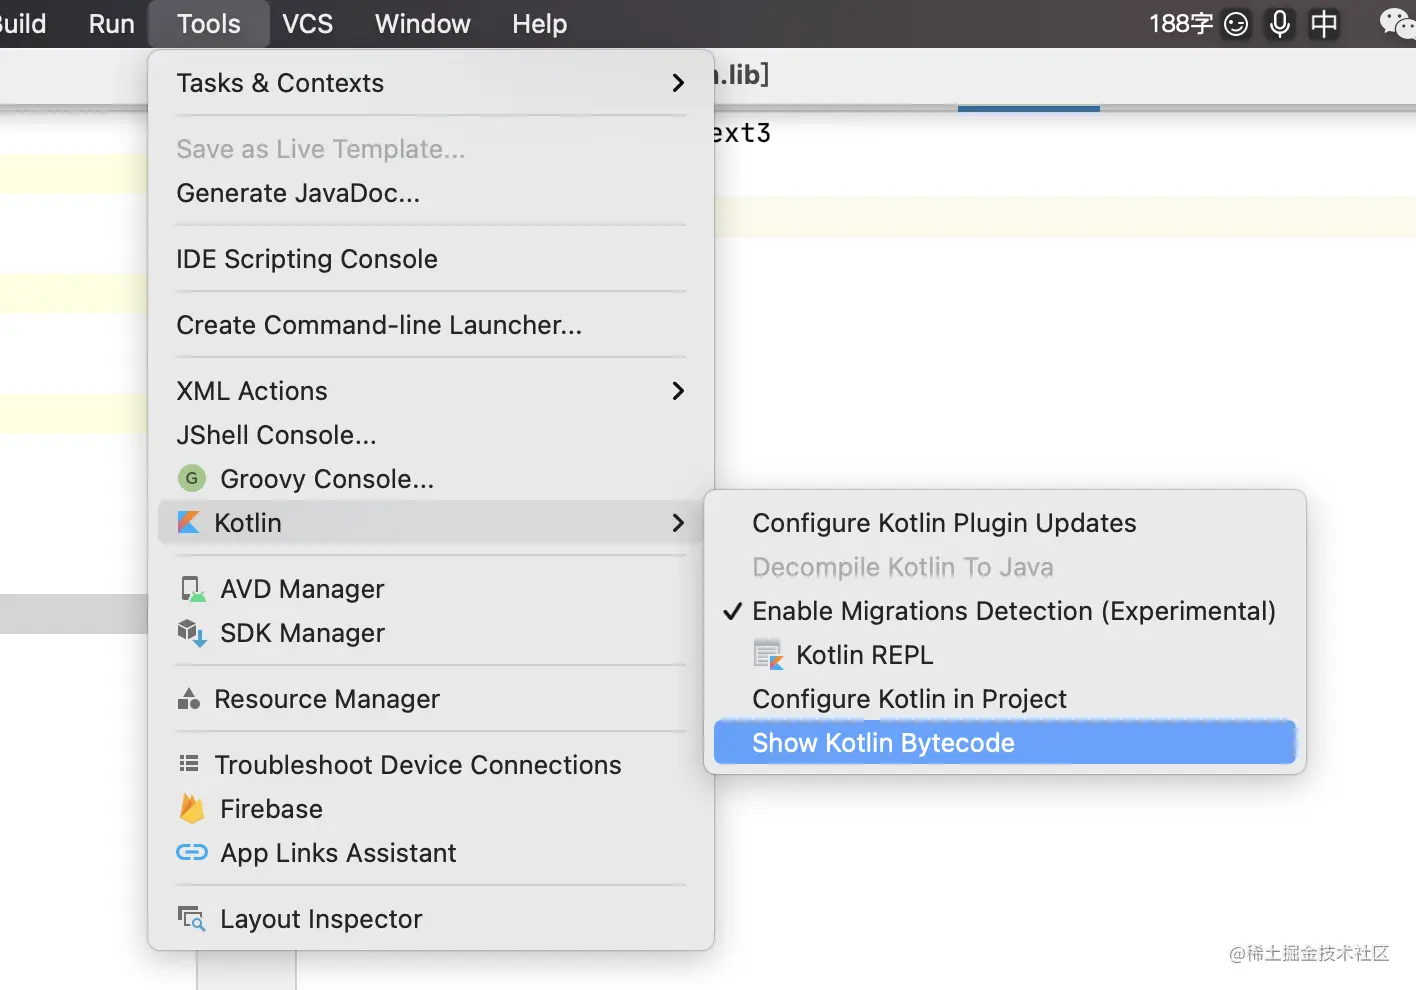The height and width of the screenshot is (990, 1416).
Task: Click the Kotlin REPL icon
Action: (x=768, y=655)
